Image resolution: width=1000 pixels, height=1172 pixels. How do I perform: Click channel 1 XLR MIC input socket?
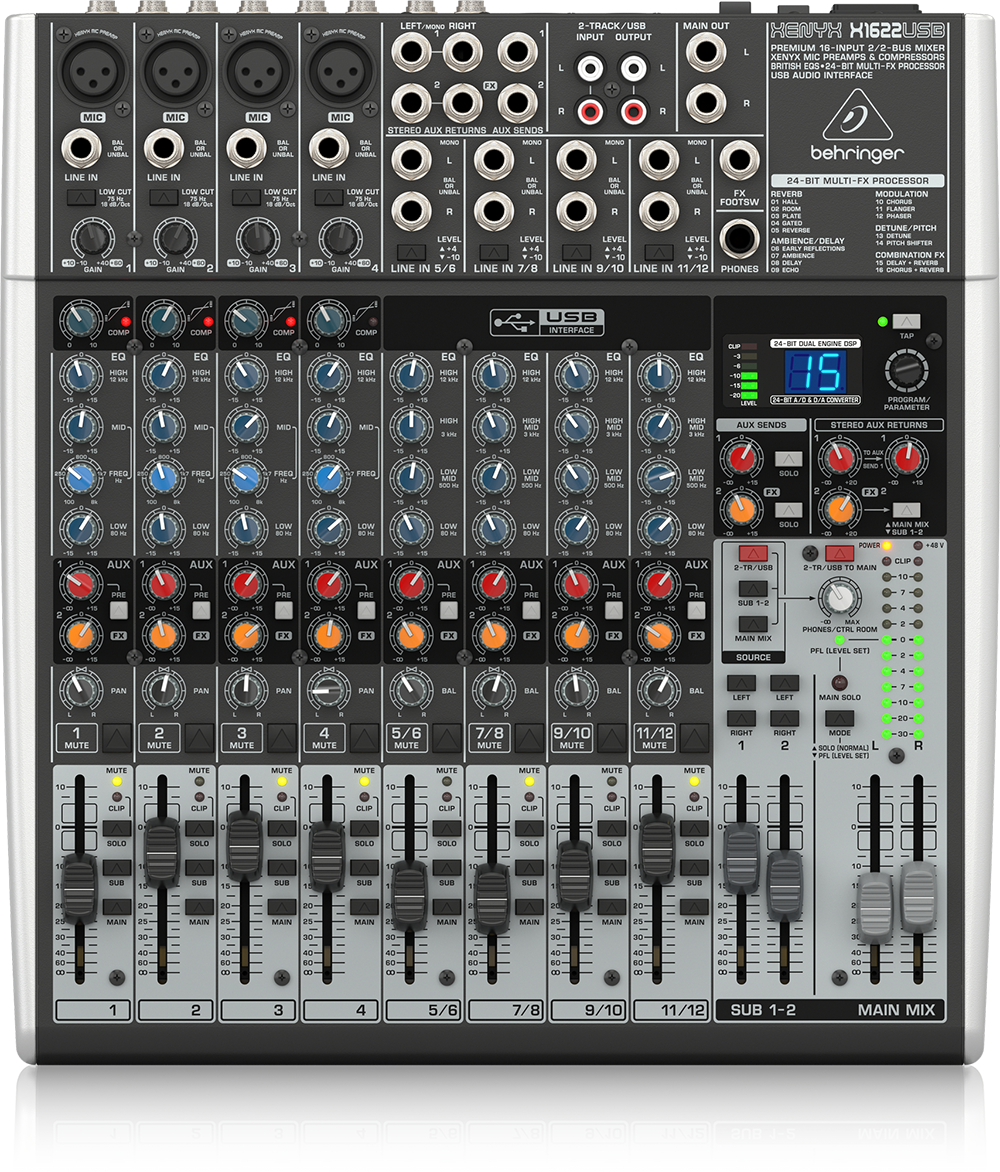click(x=93, y=71)
